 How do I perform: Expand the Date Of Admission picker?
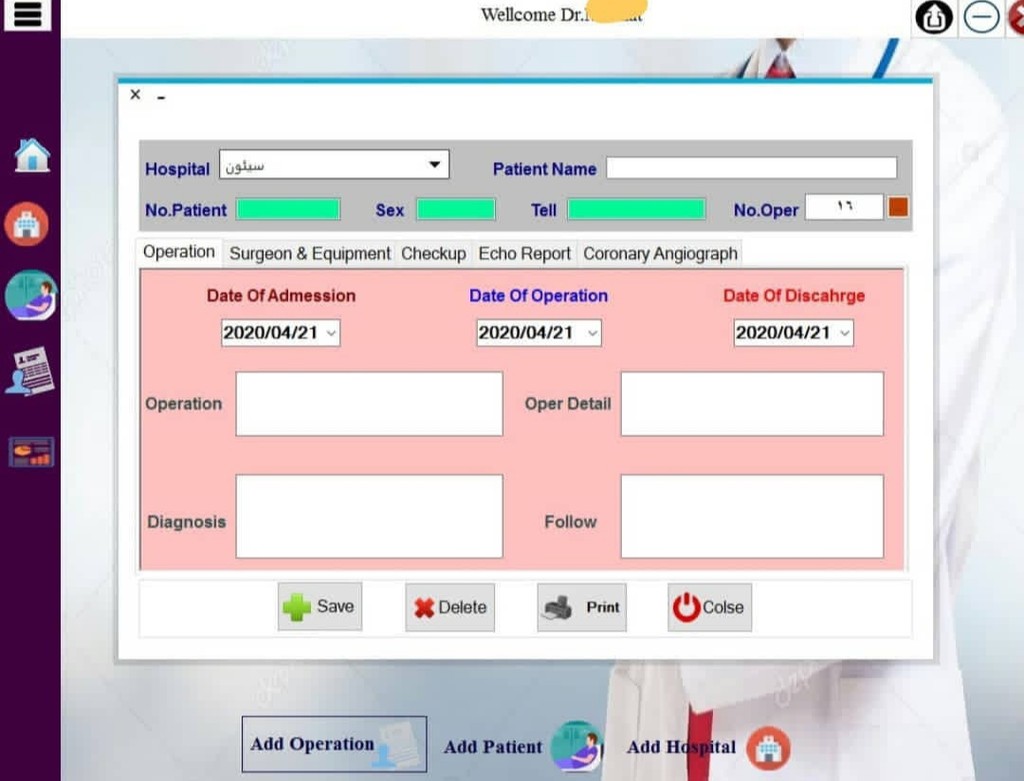[331, 333]
